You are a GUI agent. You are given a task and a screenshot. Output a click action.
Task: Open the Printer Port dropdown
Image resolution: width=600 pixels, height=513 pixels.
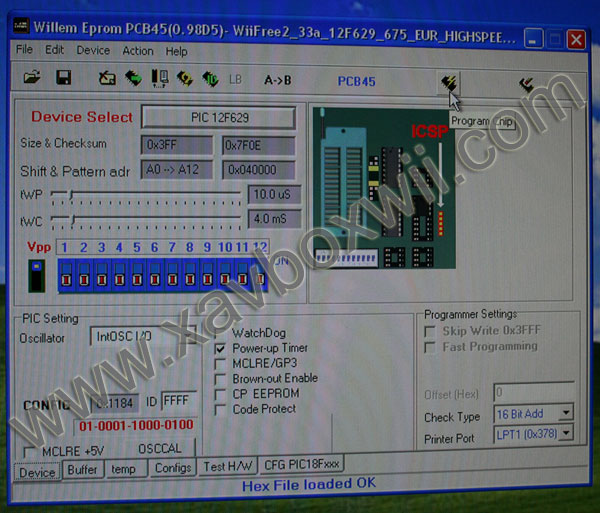(566, 433)
